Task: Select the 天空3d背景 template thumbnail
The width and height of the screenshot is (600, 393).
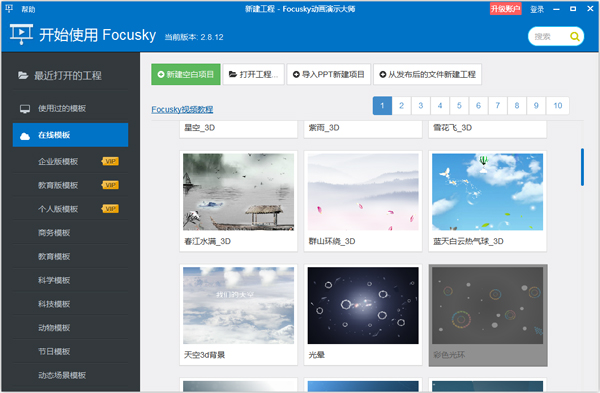Action: pos(238,305)
